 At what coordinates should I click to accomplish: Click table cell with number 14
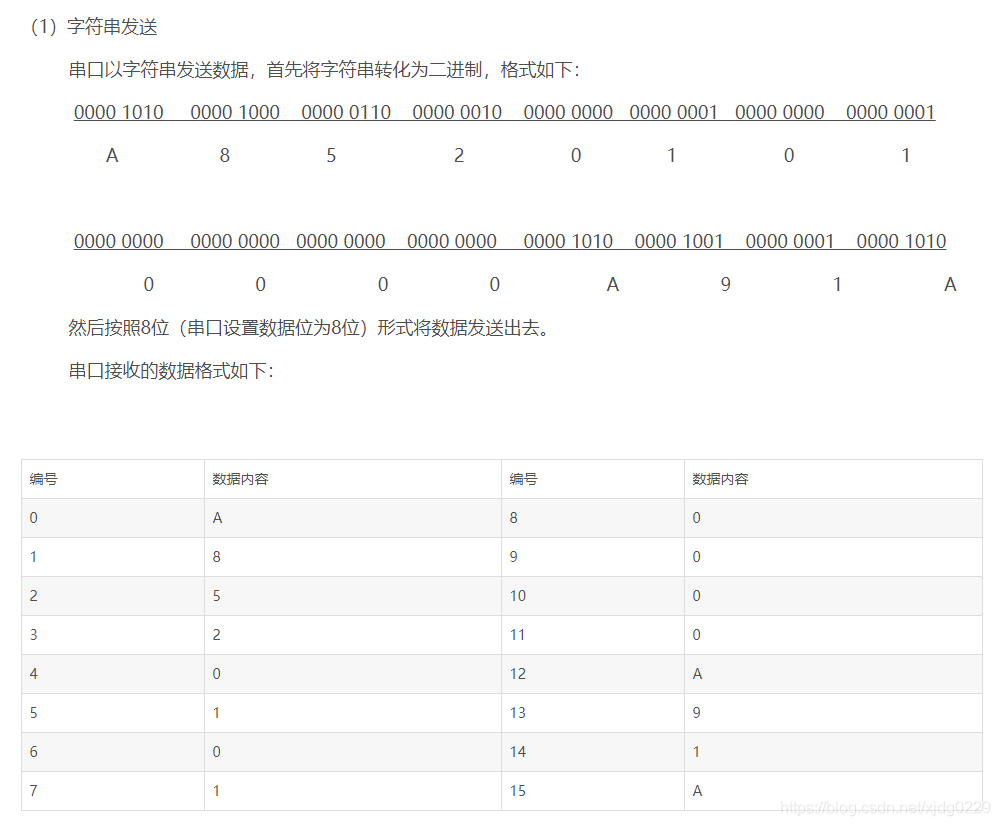pyautogui.click(x=592, y=752)
